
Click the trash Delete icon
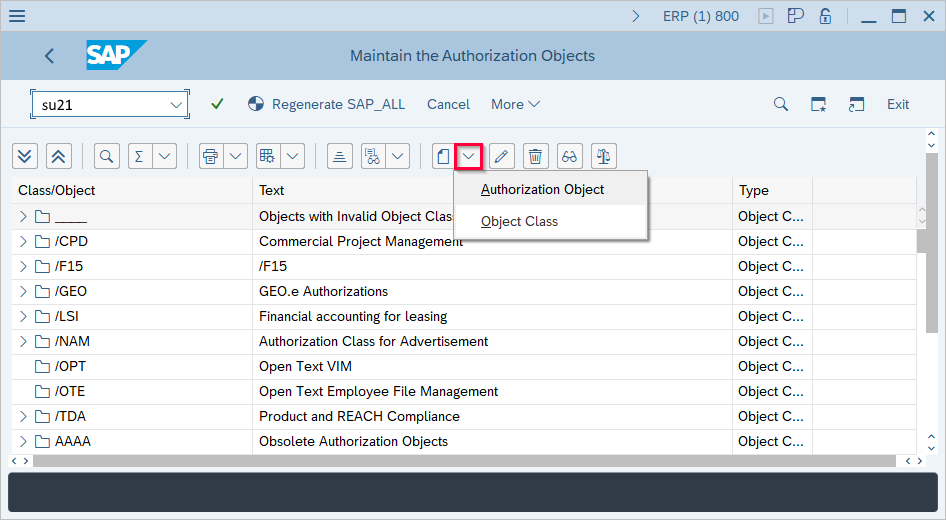[x=535, y=156]
